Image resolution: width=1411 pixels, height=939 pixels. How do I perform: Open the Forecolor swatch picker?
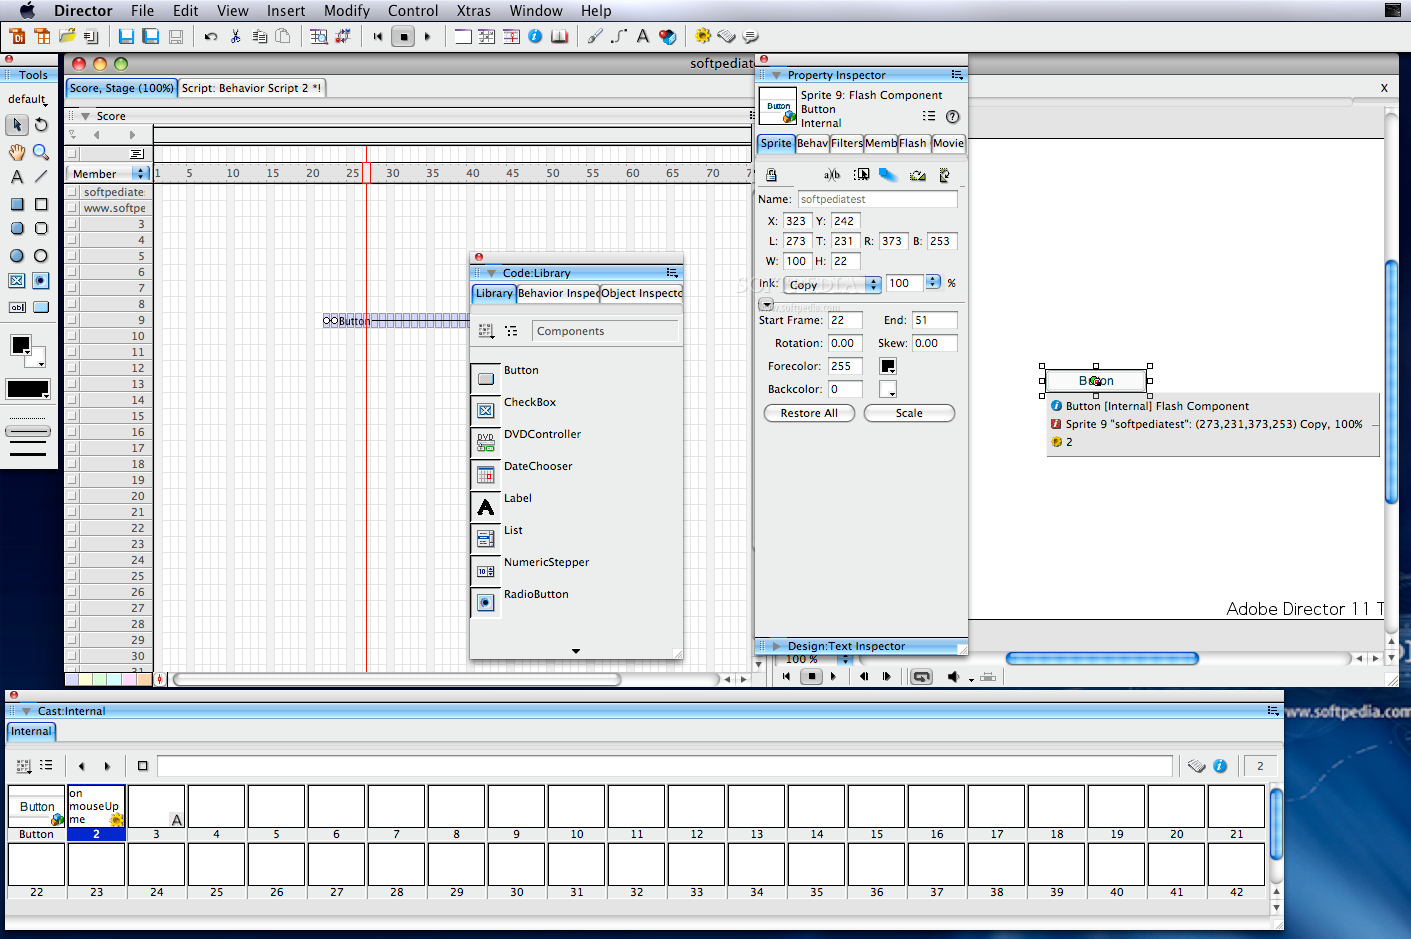887,366
